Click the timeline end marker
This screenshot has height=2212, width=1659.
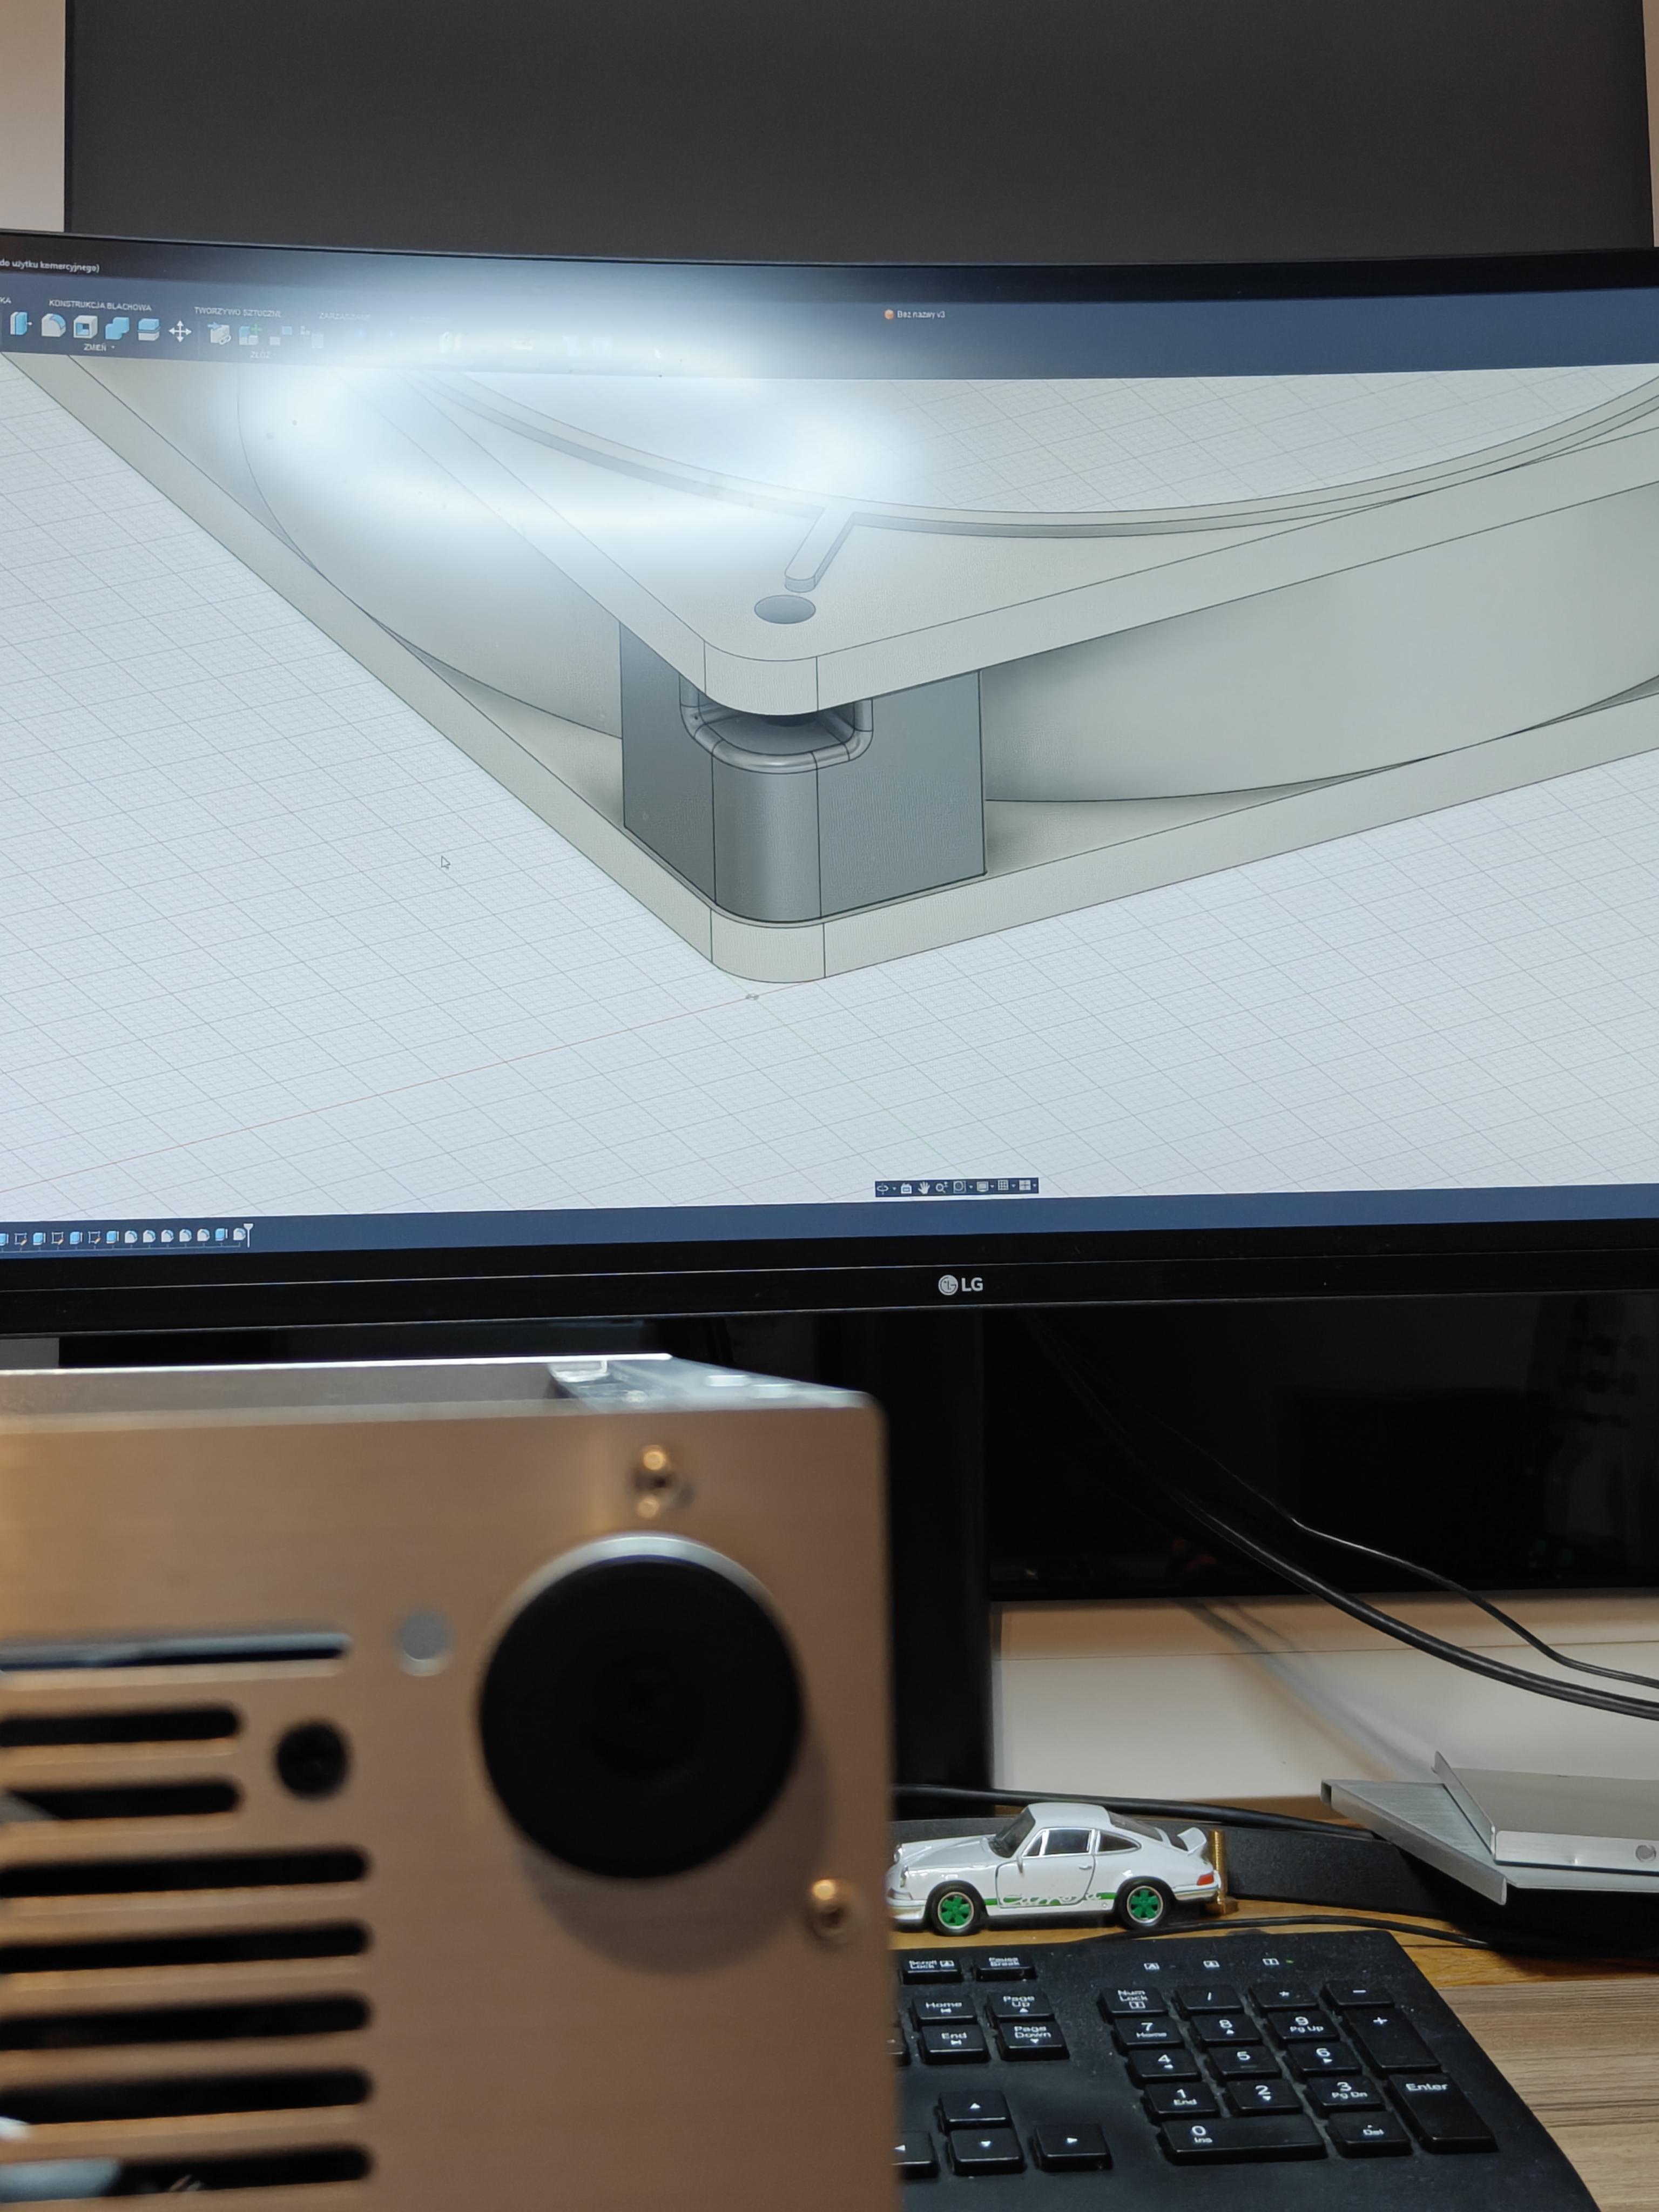coord(249,1233)
